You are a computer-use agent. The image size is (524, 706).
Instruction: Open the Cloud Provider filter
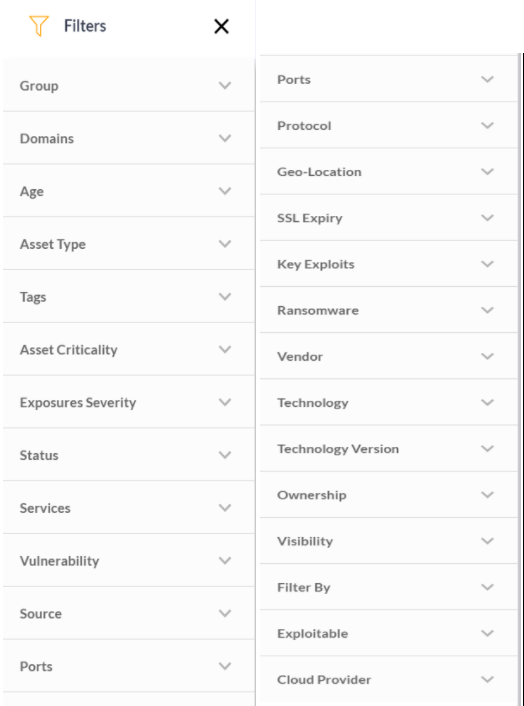click(389, 679)
